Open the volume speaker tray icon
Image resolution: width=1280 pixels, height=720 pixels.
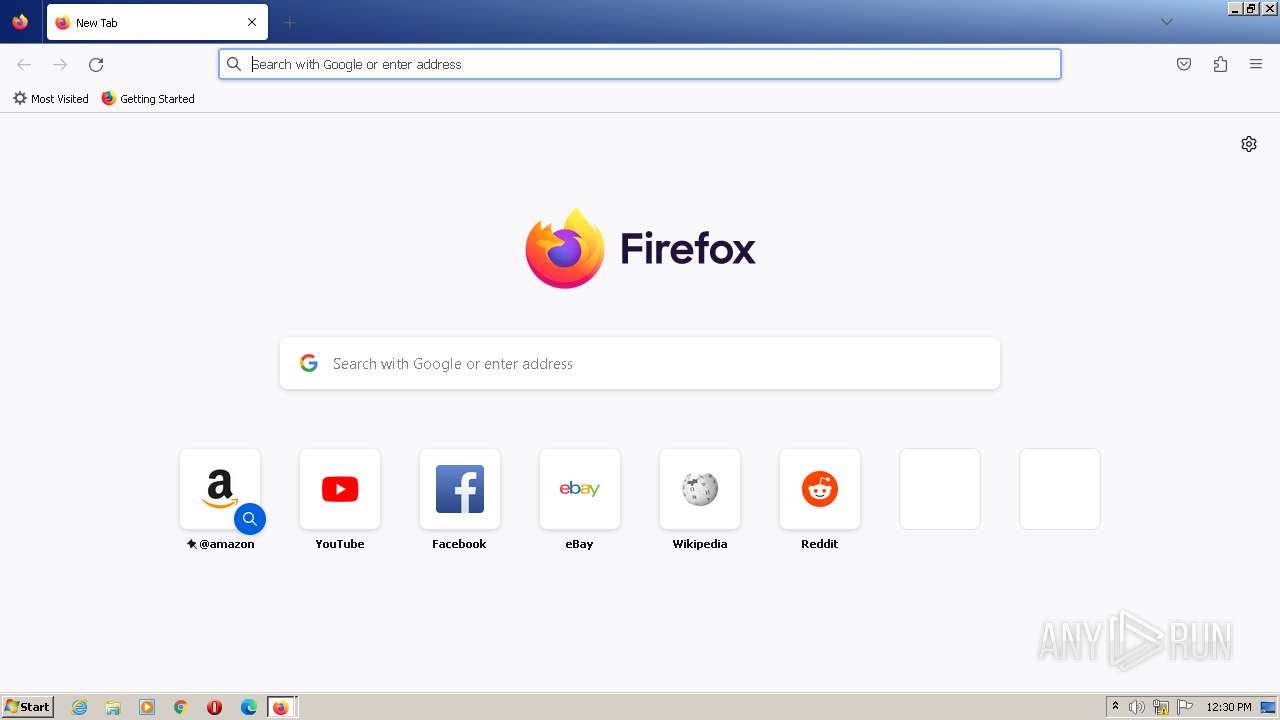1137,707
